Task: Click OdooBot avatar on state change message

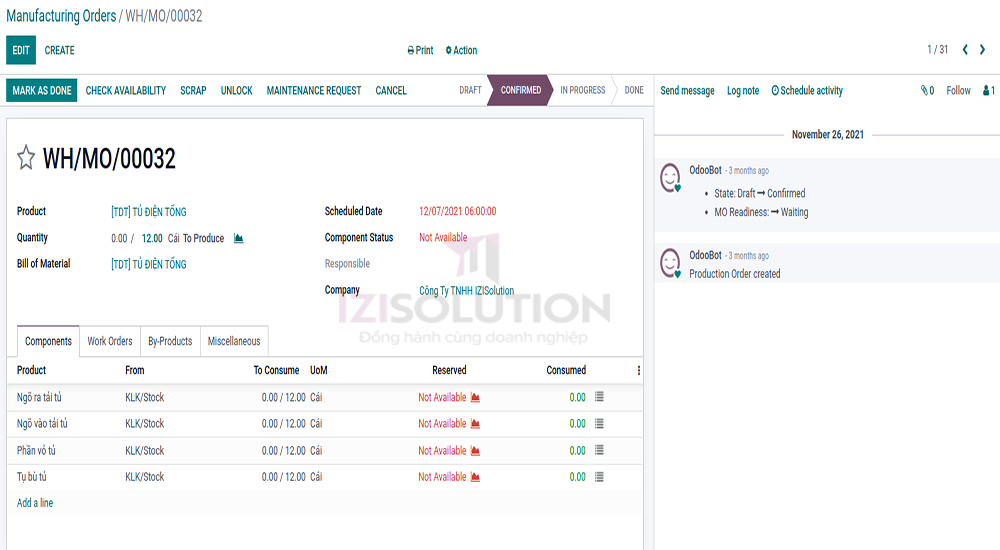Action: coord(670,178)
